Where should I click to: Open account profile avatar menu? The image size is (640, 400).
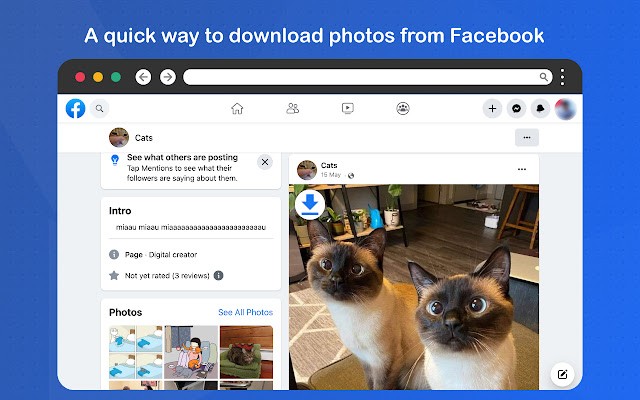[x=565, y=109]
